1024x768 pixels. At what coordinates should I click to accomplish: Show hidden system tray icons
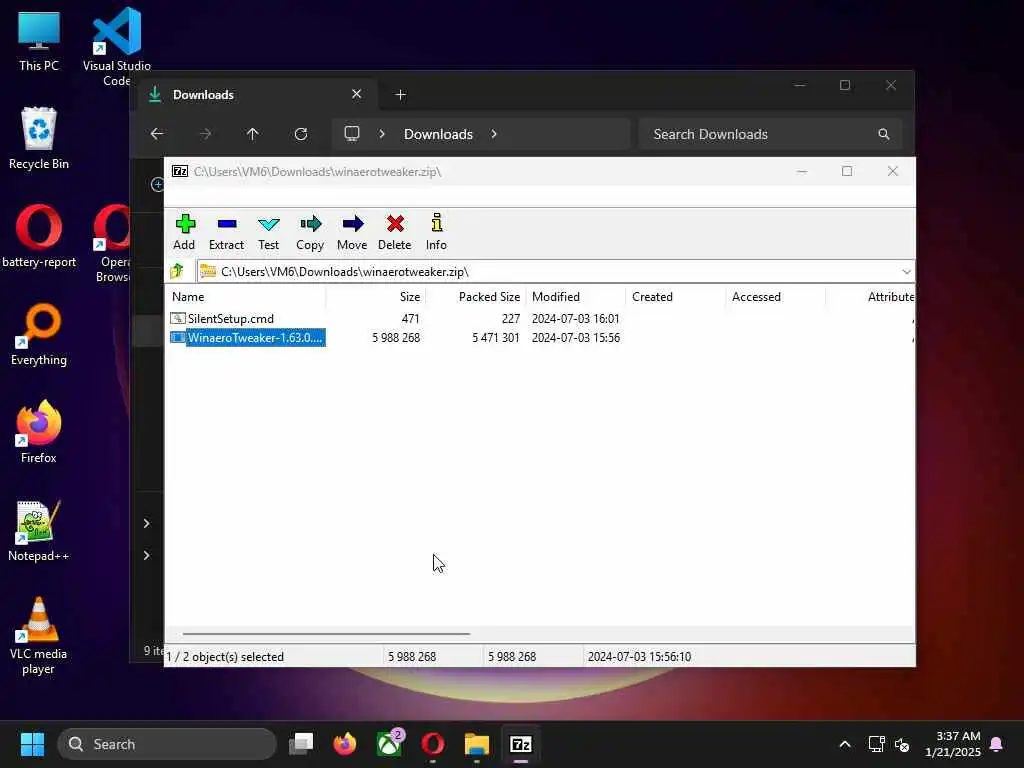tap(844, 744)
